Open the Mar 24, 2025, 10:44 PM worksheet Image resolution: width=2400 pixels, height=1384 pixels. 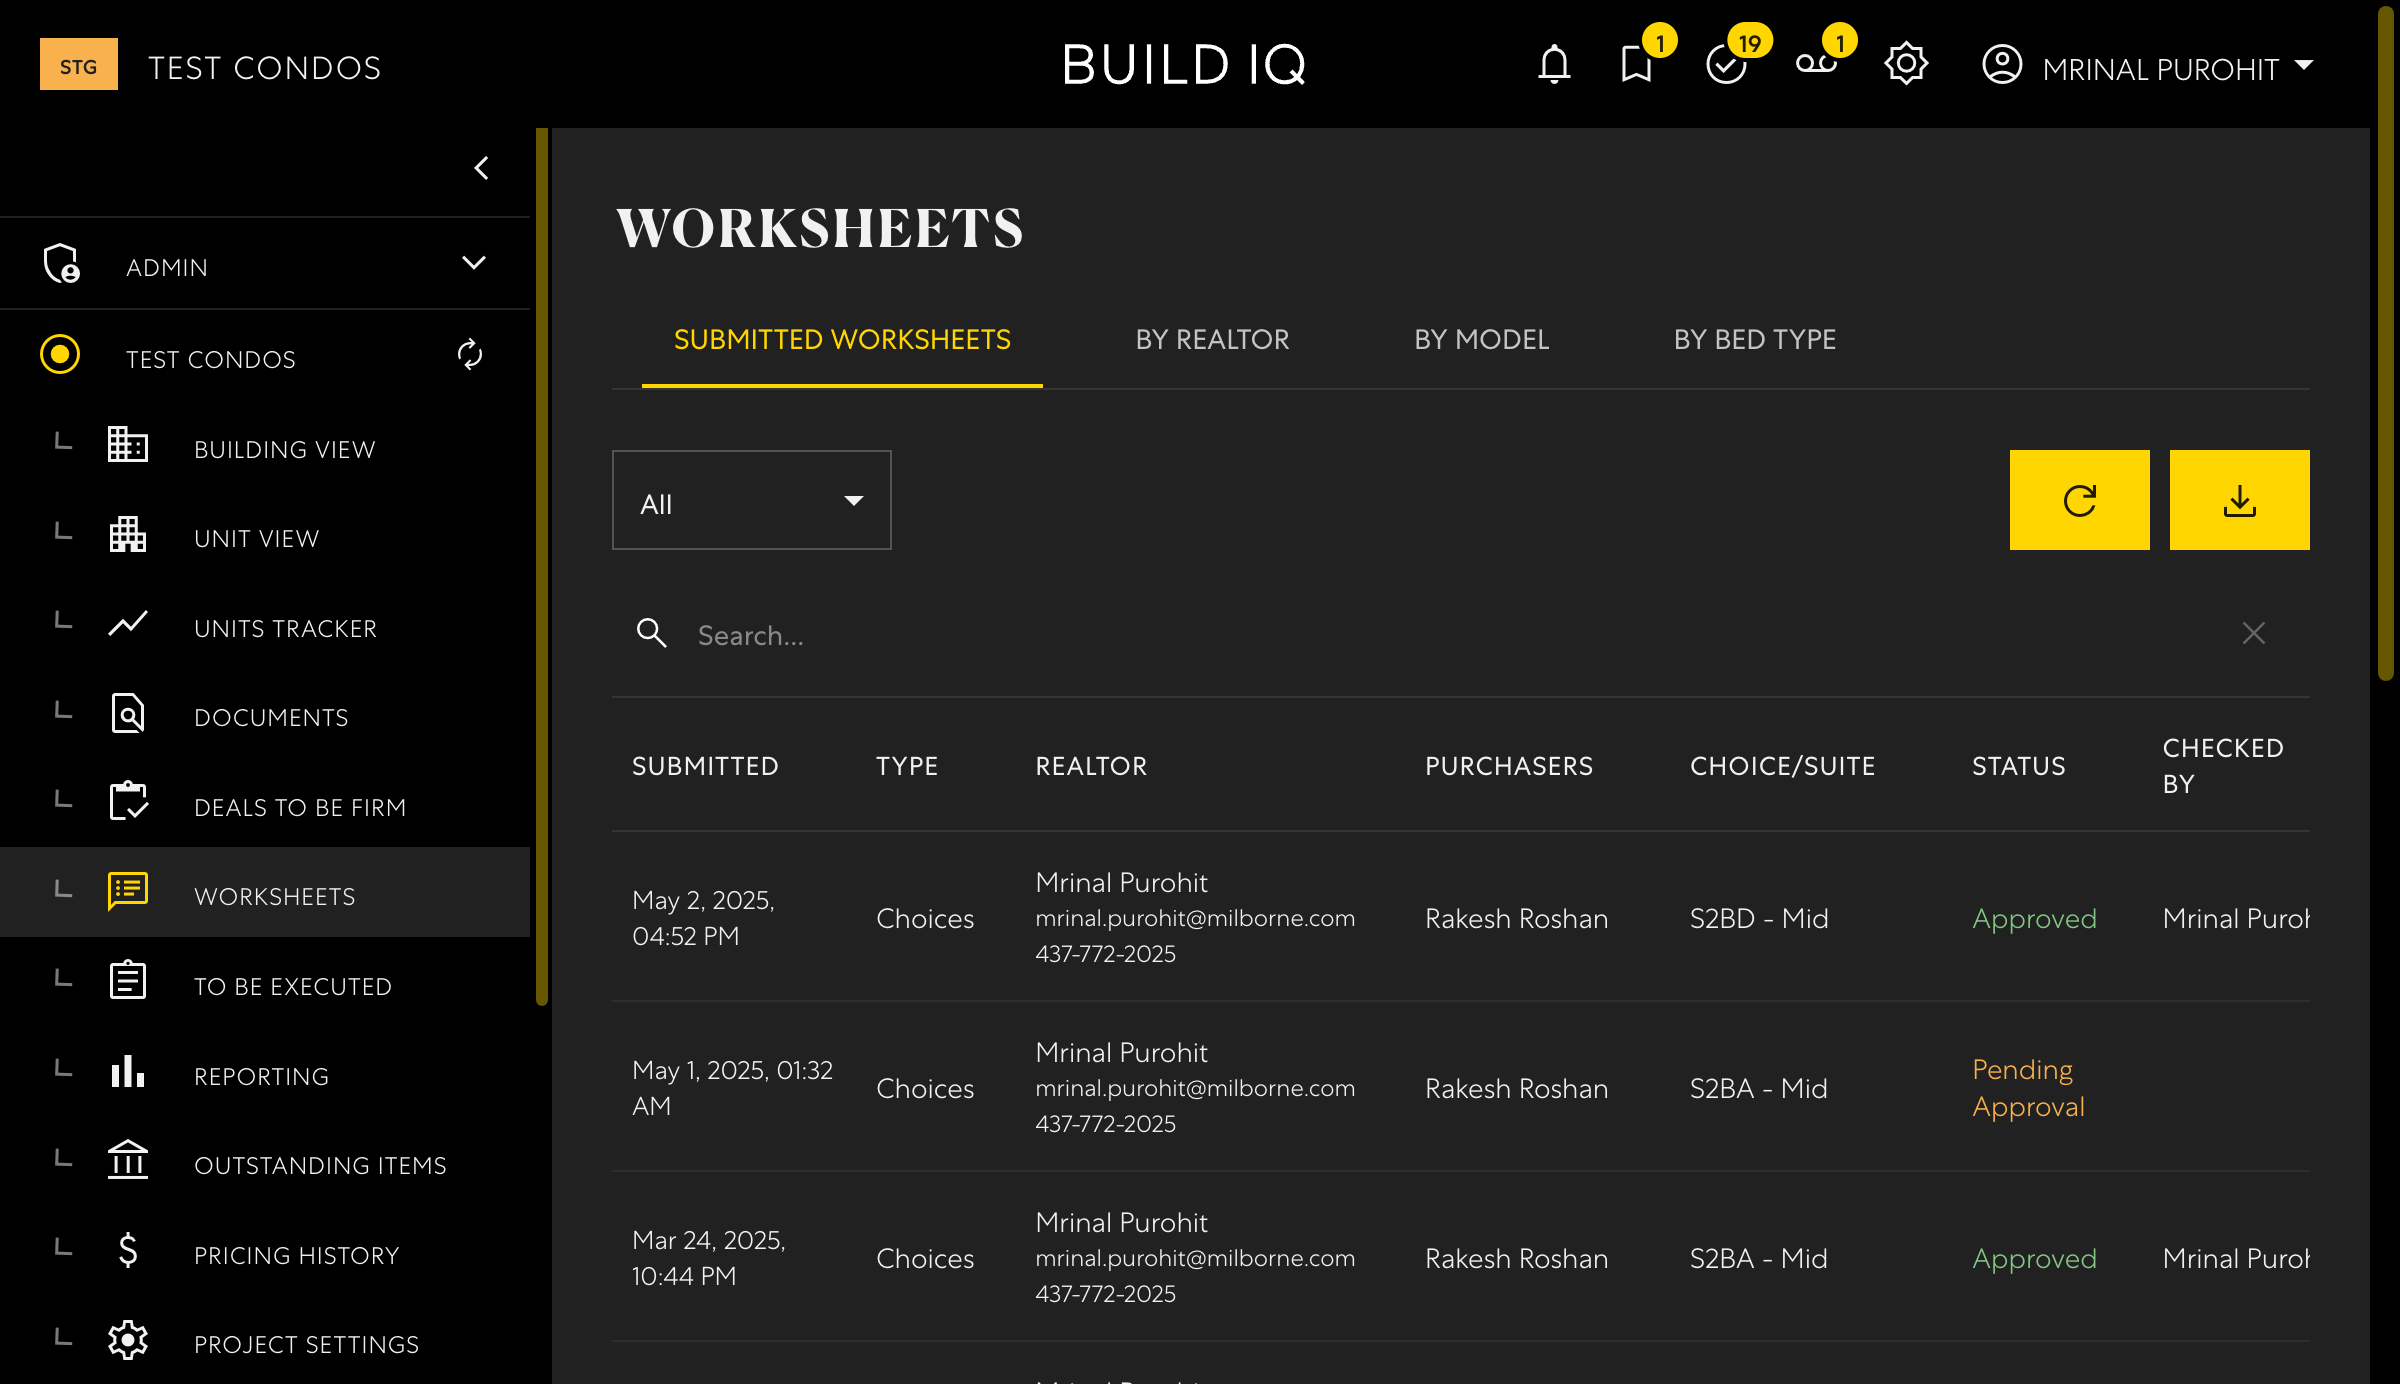(x=1461, y=1257)
